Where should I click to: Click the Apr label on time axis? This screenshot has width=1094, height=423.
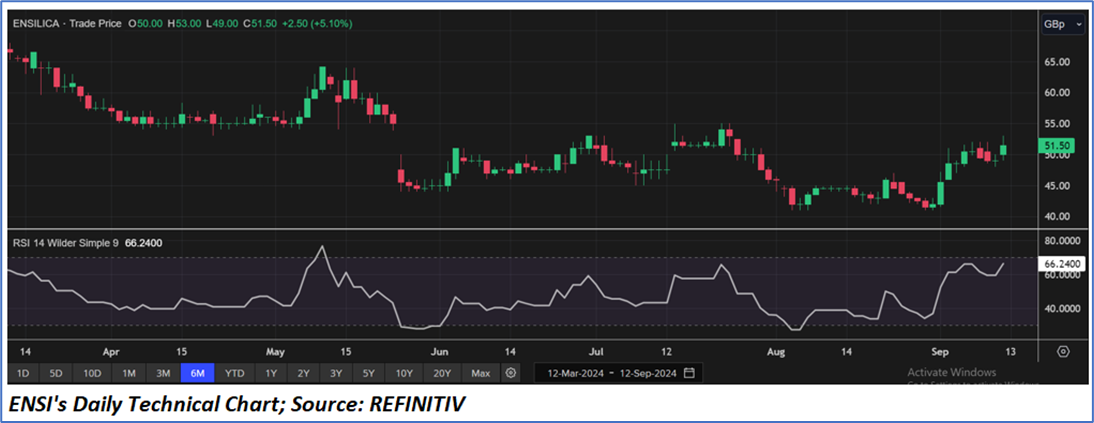[x=111, y=350]
